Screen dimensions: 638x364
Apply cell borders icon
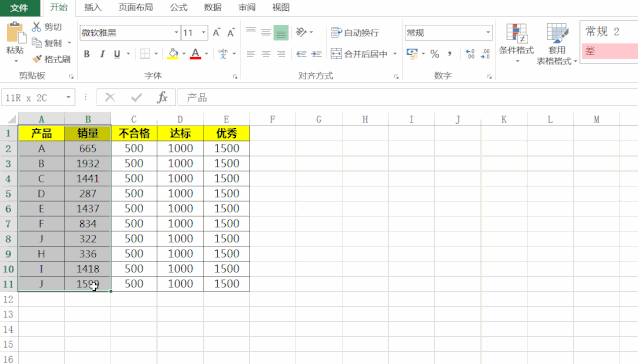145,54
